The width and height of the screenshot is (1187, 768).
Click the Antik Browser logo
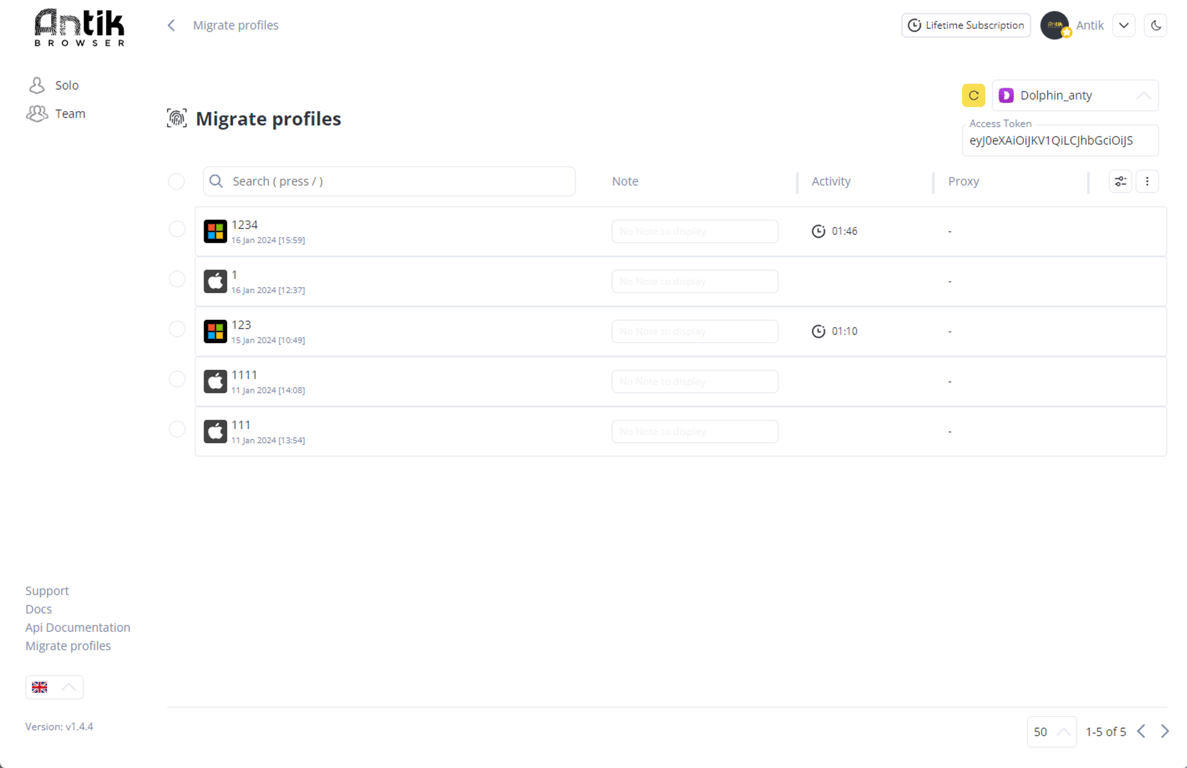point(79,28)
